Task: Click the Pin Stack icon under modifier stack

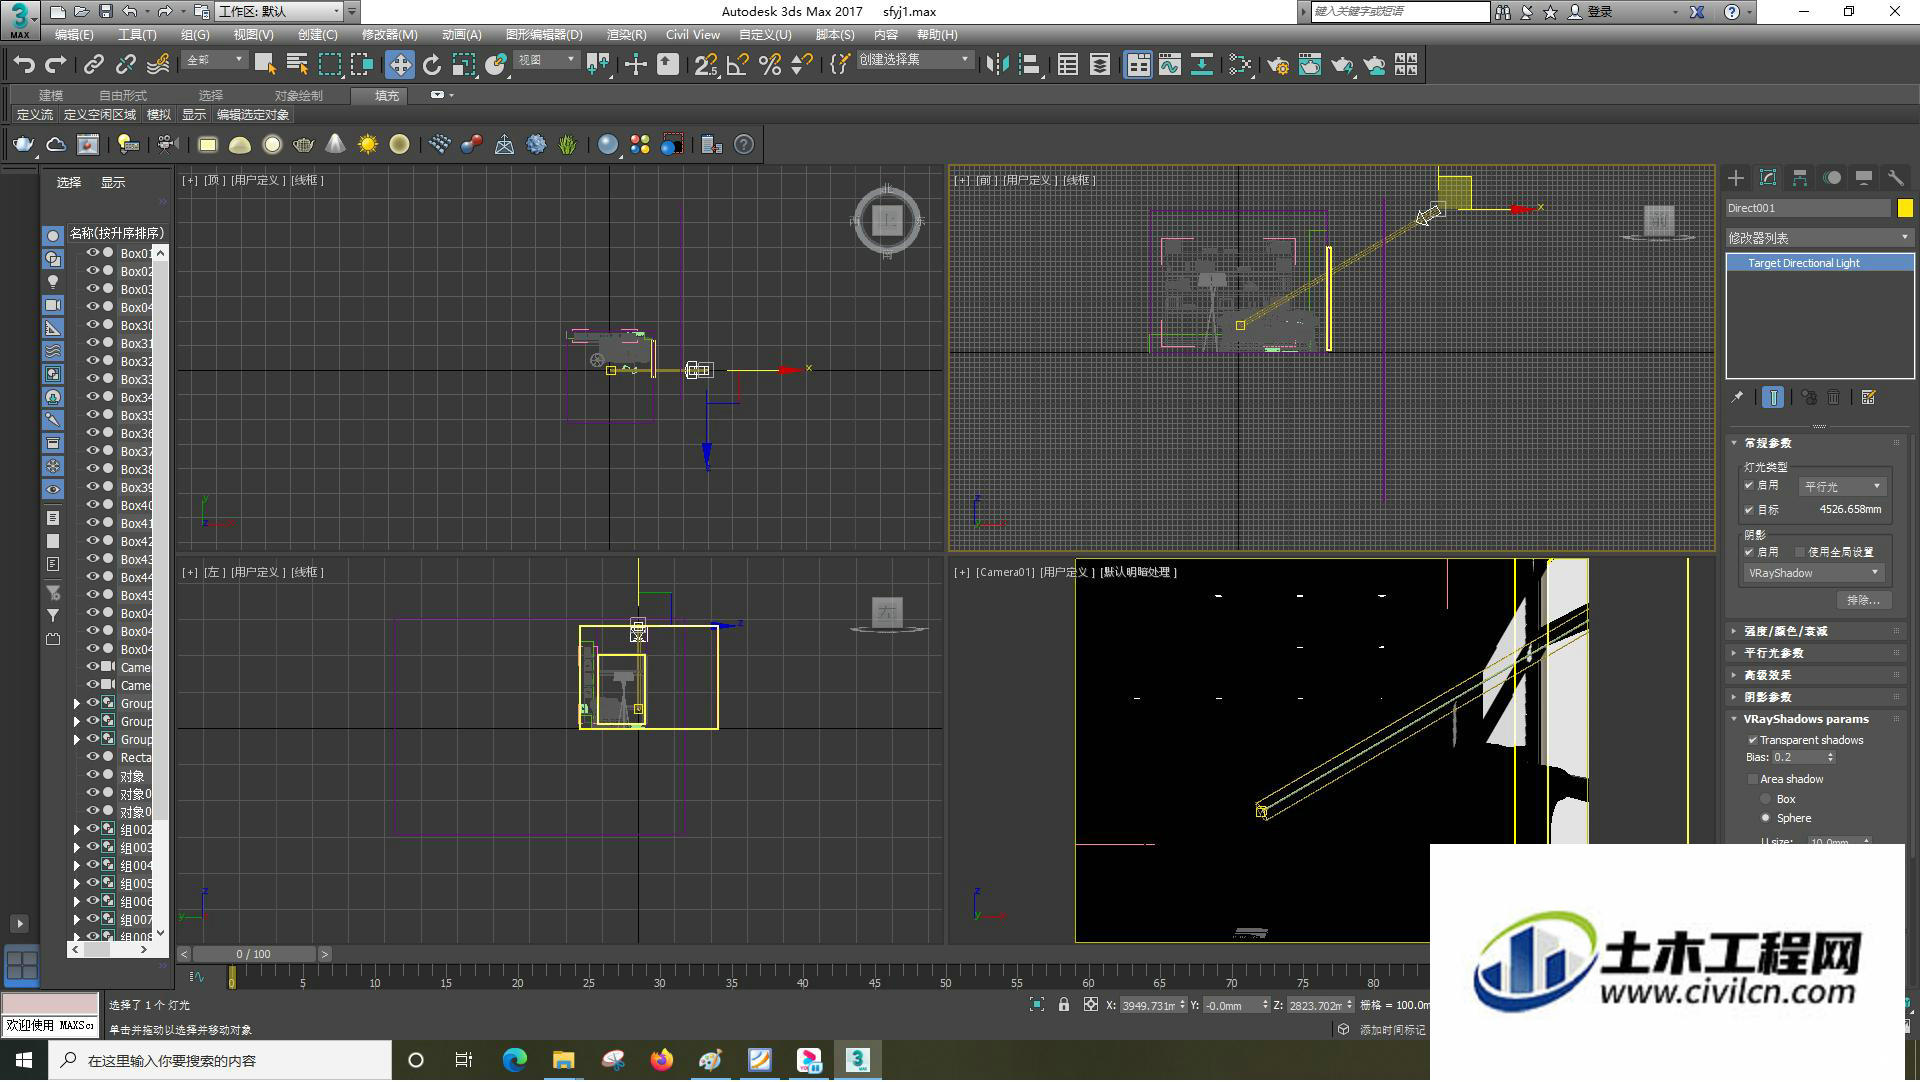Action: click(x=1738, y=398)
